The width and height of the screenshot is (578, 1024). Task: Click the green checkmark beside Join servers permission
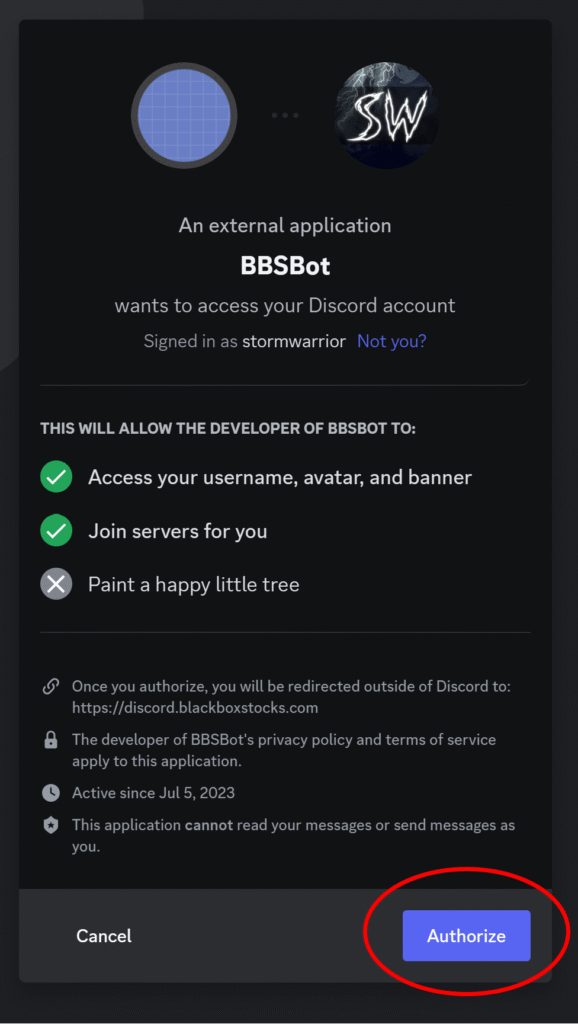coord(56,531)
